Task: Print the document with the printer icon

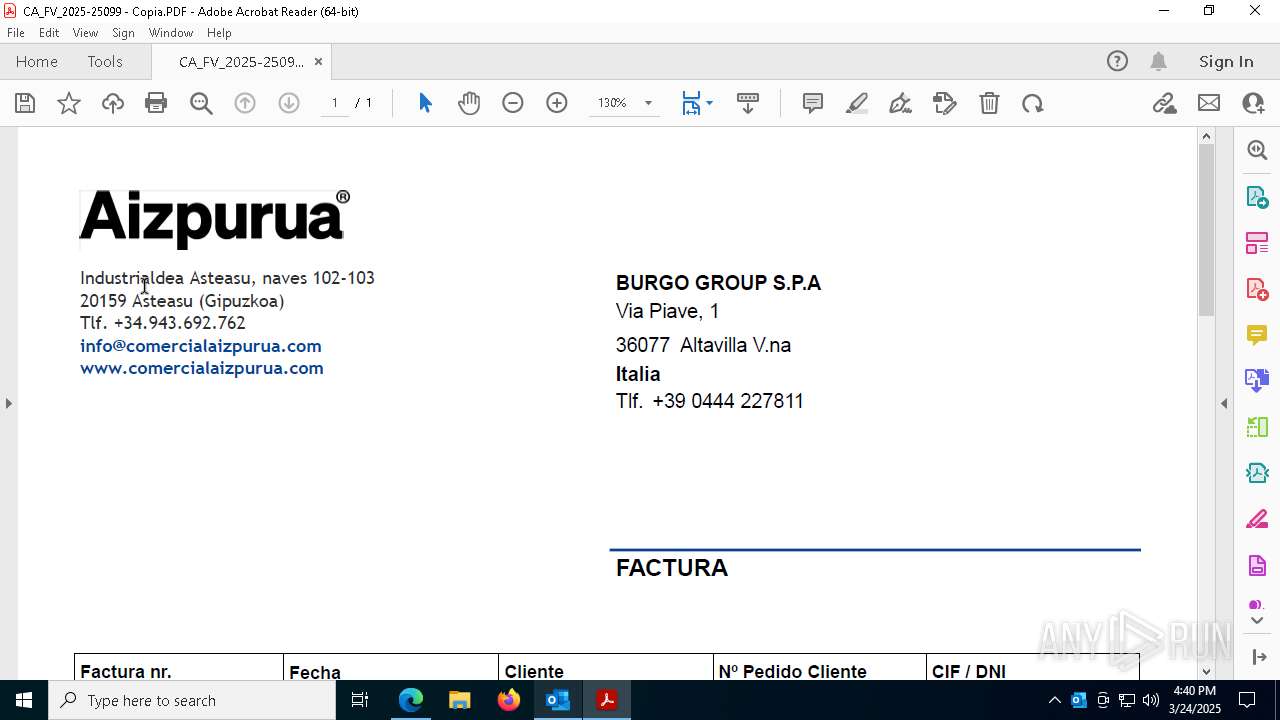Action: pos(156,103)
